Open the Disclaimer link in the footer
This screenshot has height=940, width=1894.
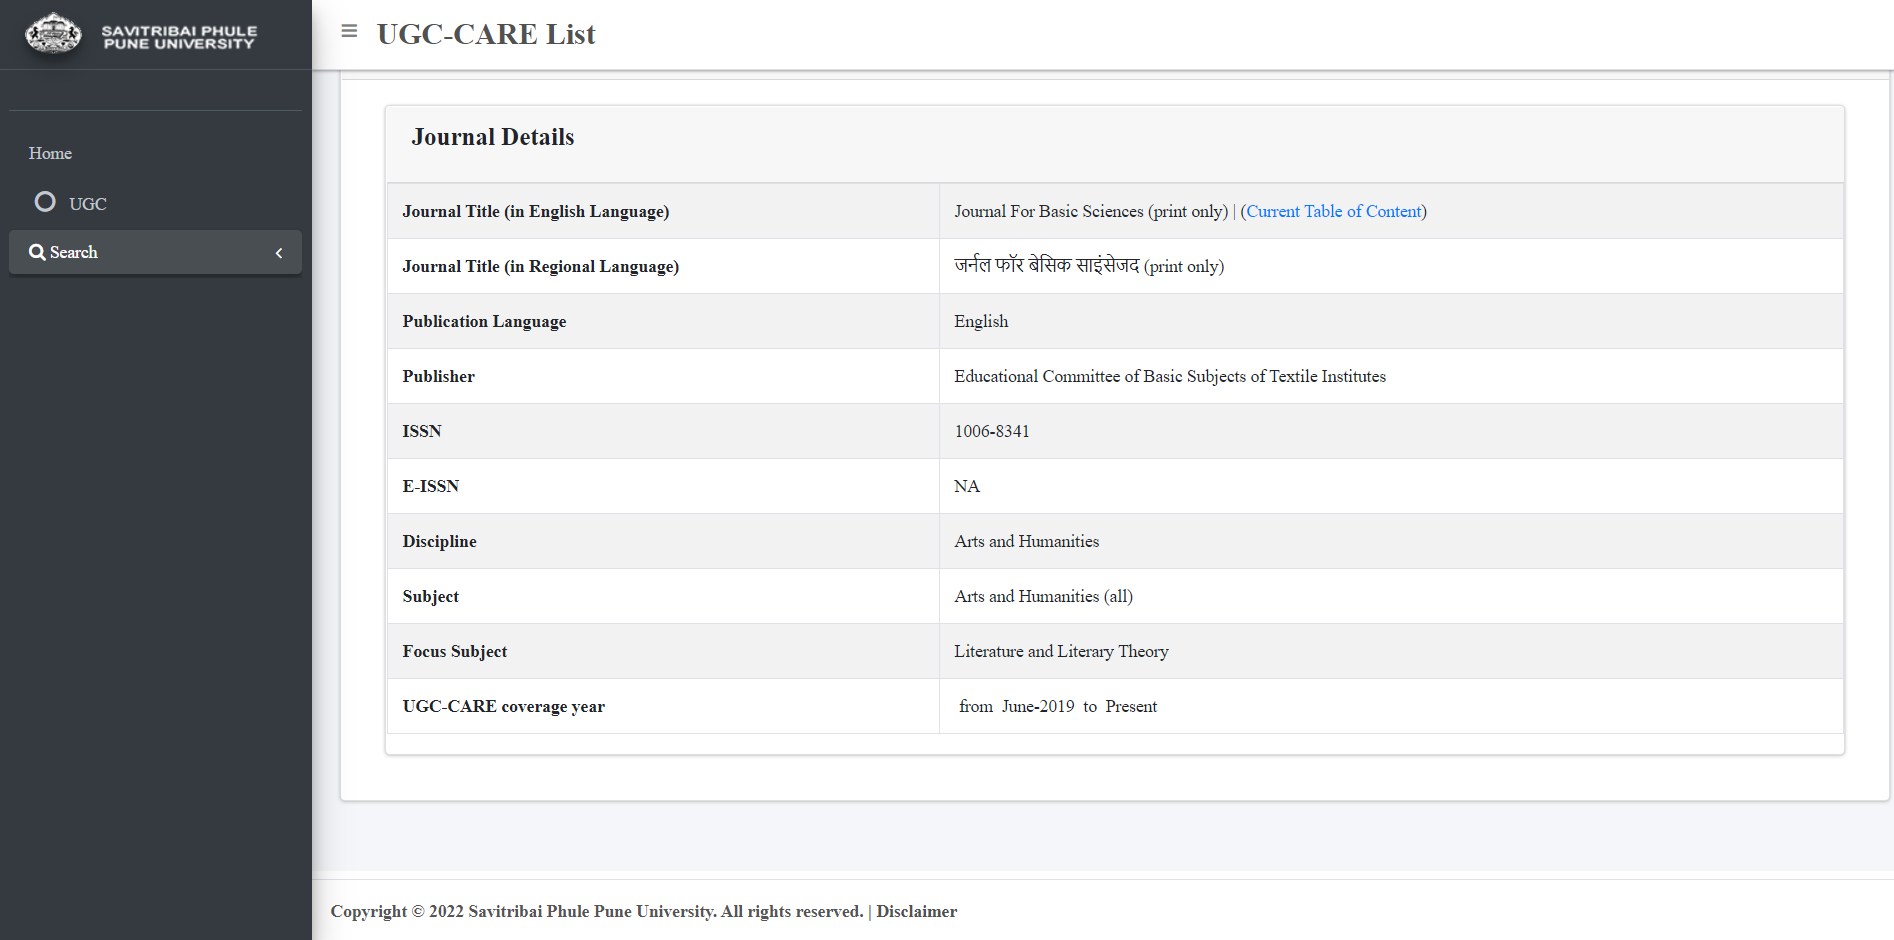pyautogui.click(x=916, y=911)
